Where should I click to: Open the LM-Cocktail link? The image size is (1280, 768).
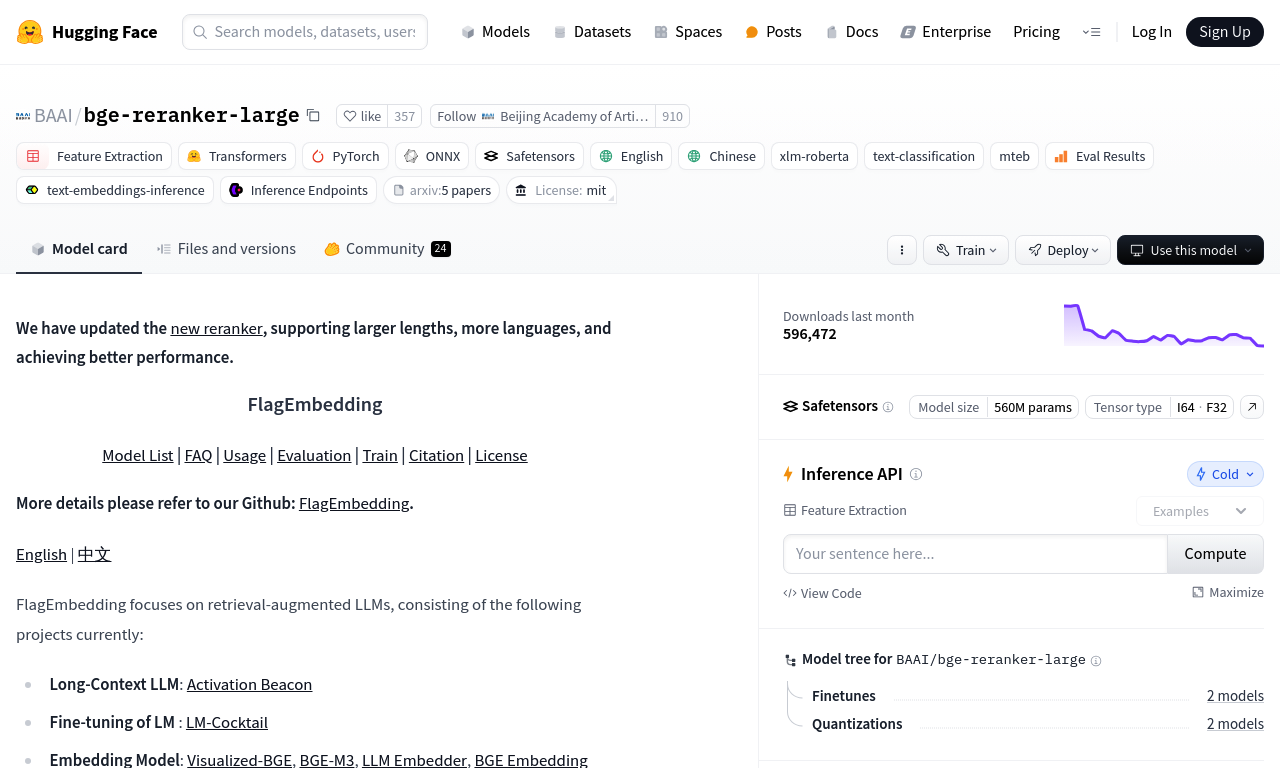[x=227, y=722]
